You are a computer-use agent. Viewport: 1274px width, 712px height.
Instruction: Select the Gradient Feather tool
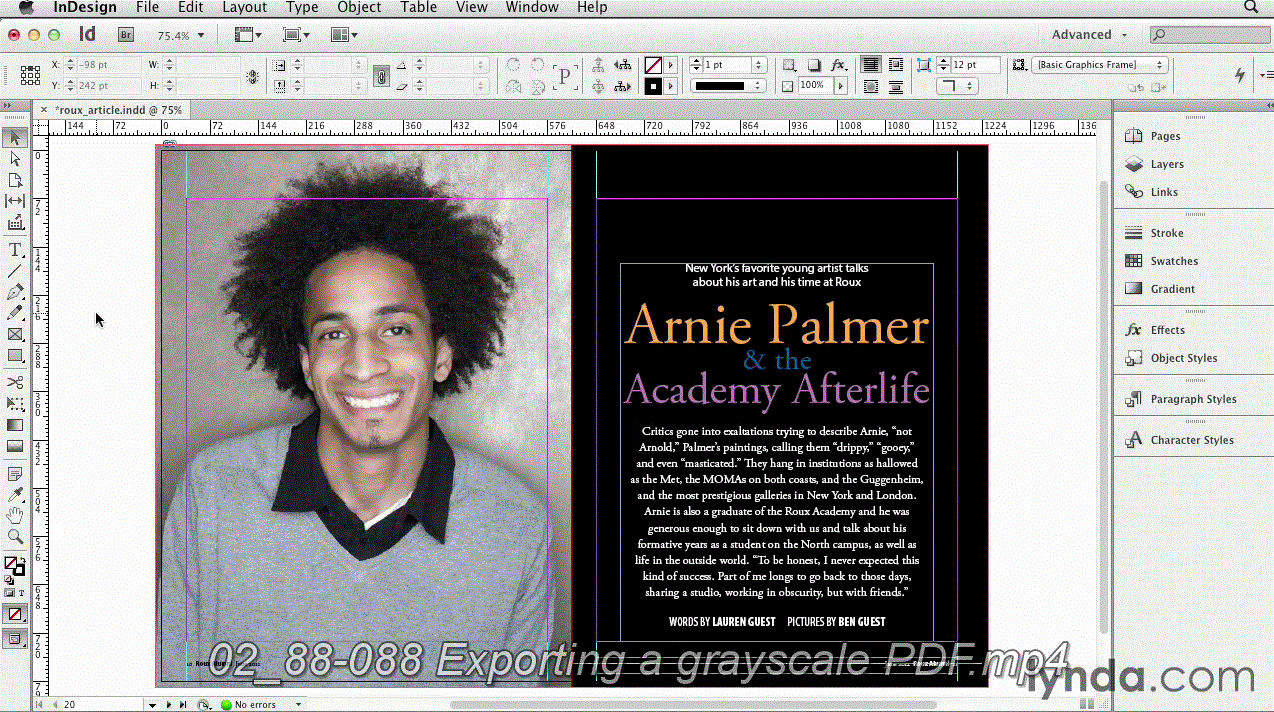point(15,446)
